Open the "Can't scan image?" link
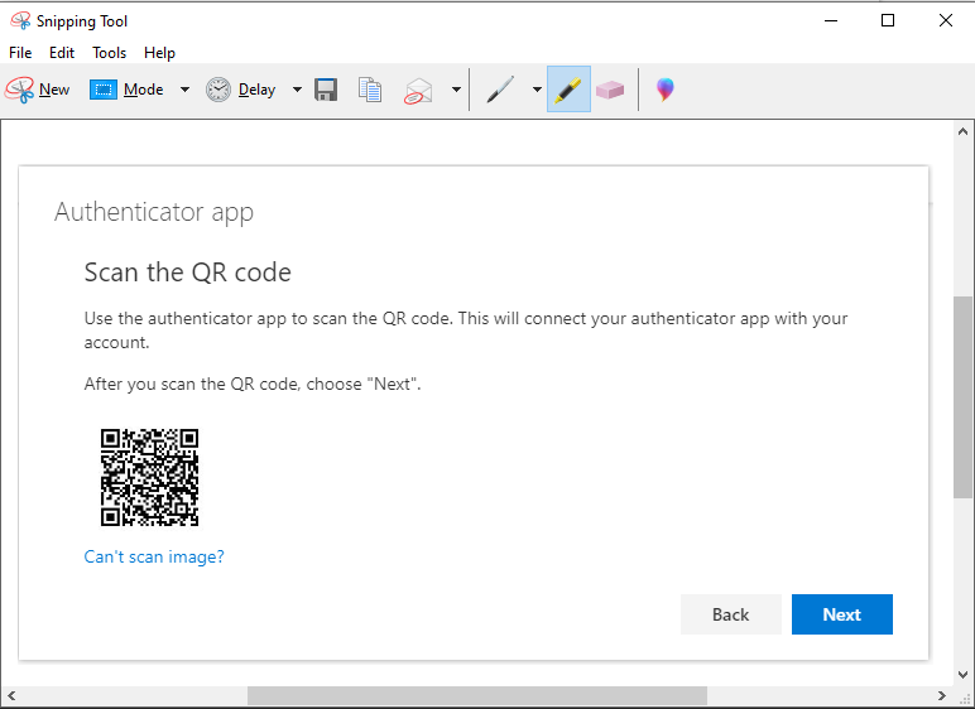This screenshot has height=709, width=975. 154,557
